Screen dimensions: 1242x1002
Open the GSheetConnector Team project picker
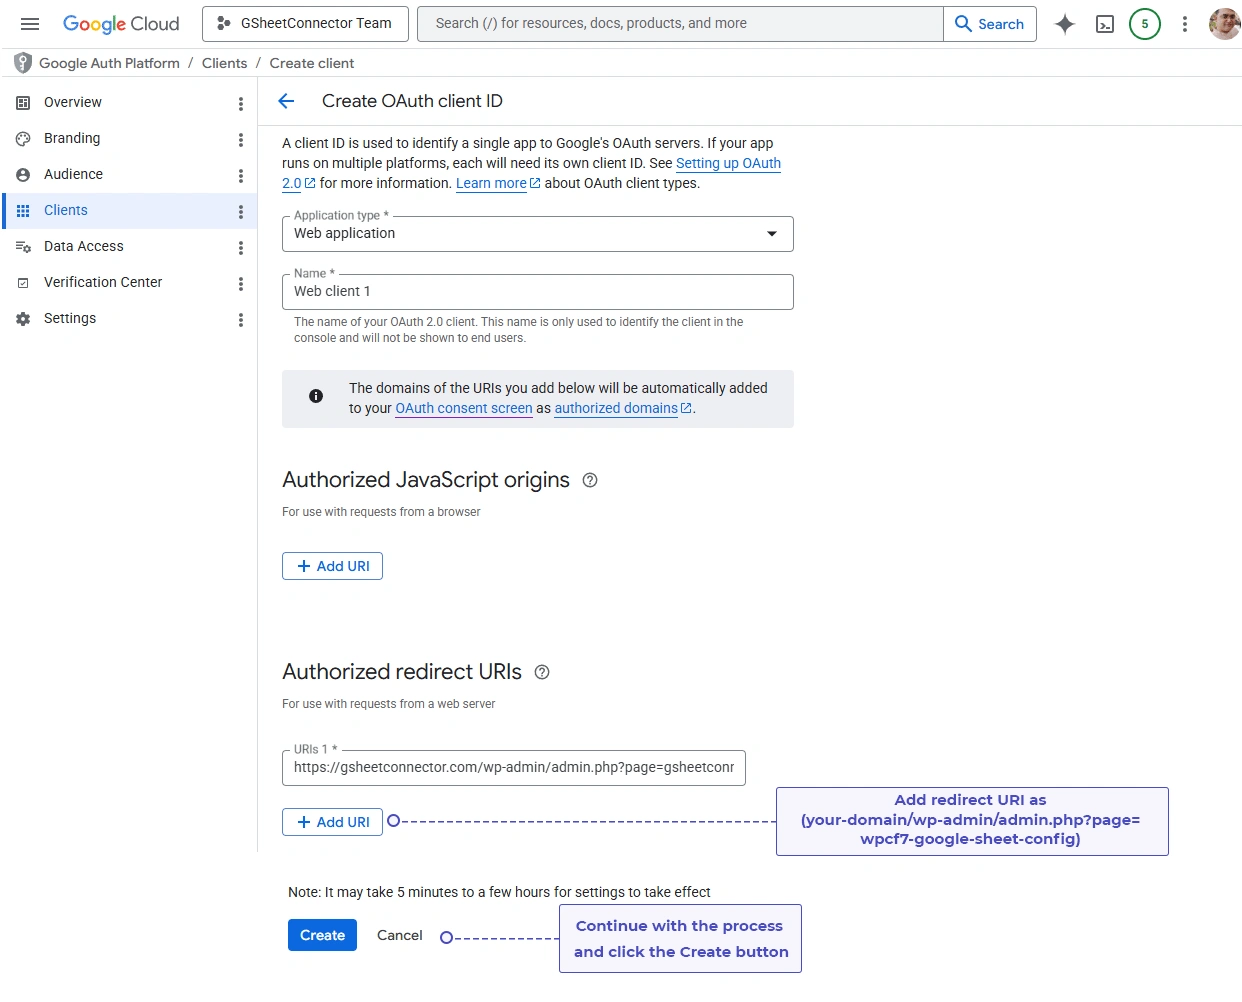[x=305, y=24]
